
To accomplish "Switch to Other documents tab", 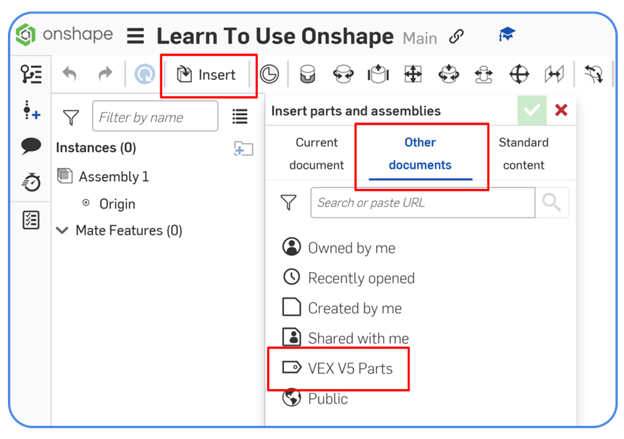I will tap(420, 153).
